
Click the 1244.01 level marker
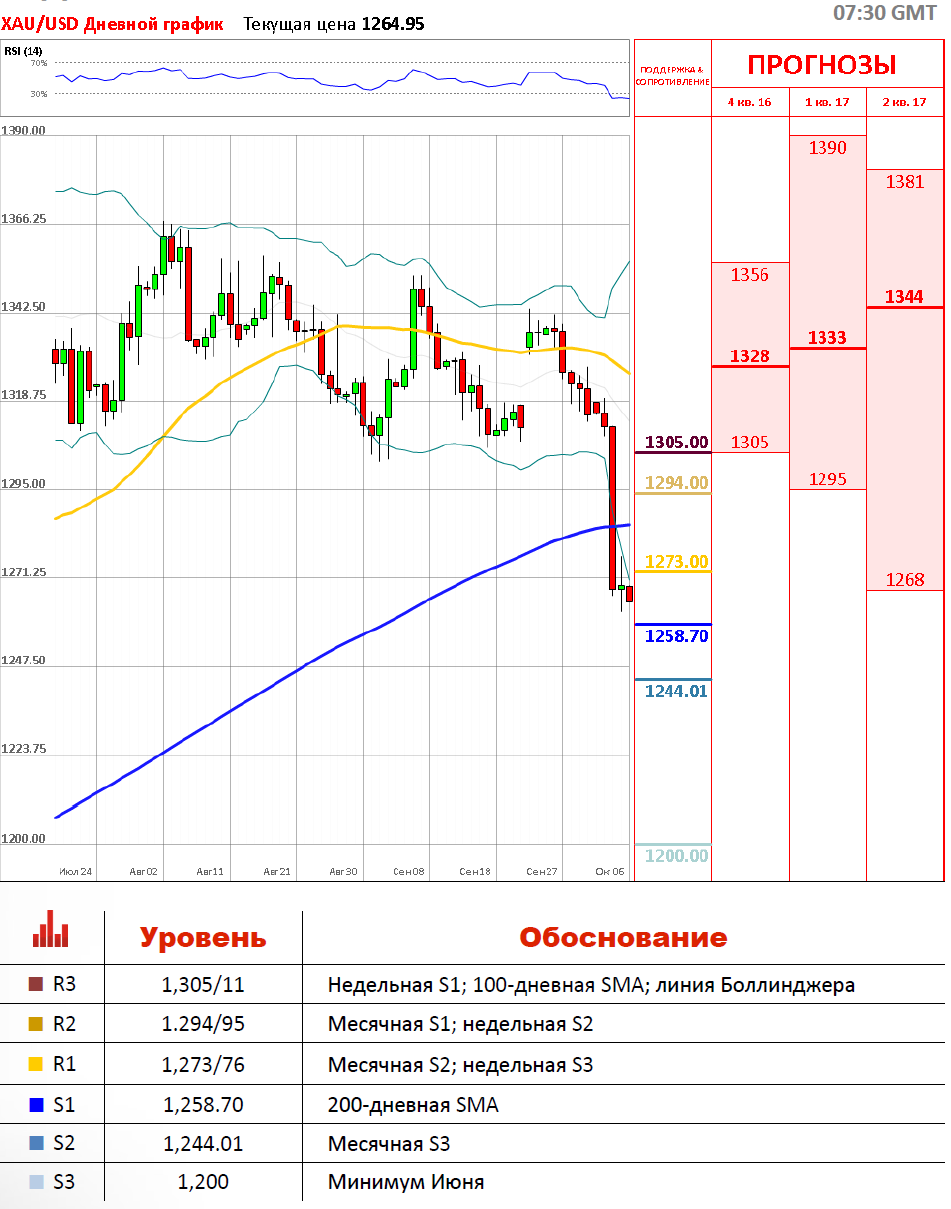[x=676, y=691]
